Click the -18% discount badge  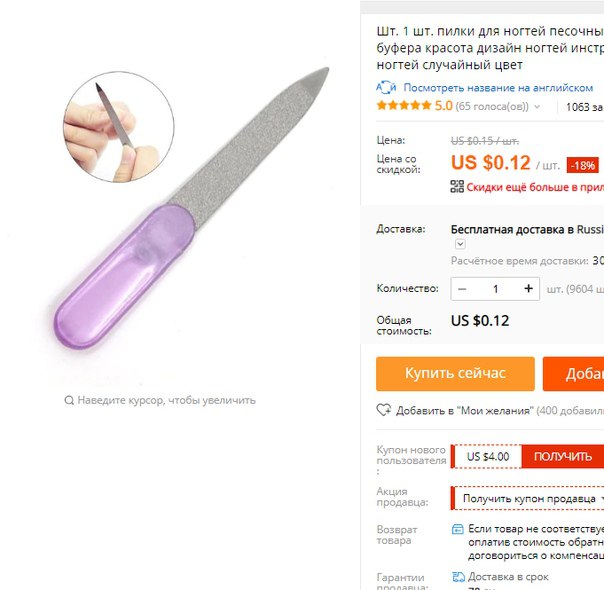click(x=582, y=165)
